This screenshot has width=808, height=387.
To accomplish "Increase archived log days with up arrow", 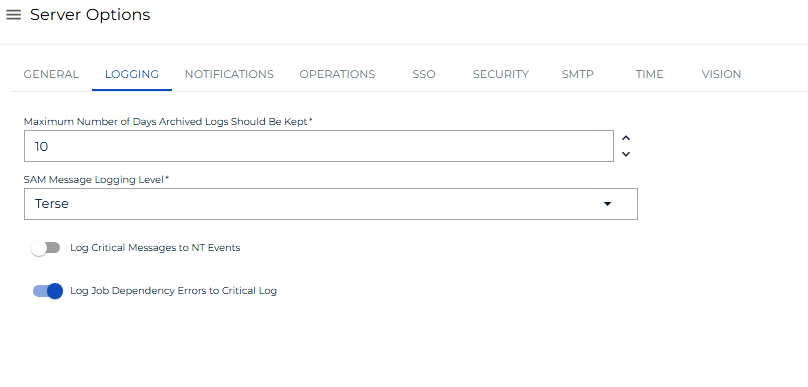I will pos(626,138).
